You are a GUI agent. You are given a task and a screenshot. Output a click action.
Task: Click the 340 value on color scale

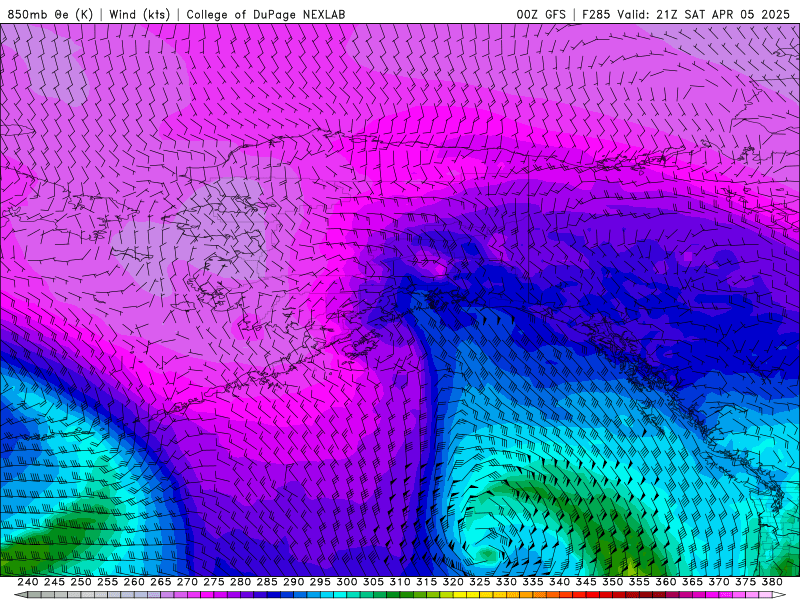[559, 582]
